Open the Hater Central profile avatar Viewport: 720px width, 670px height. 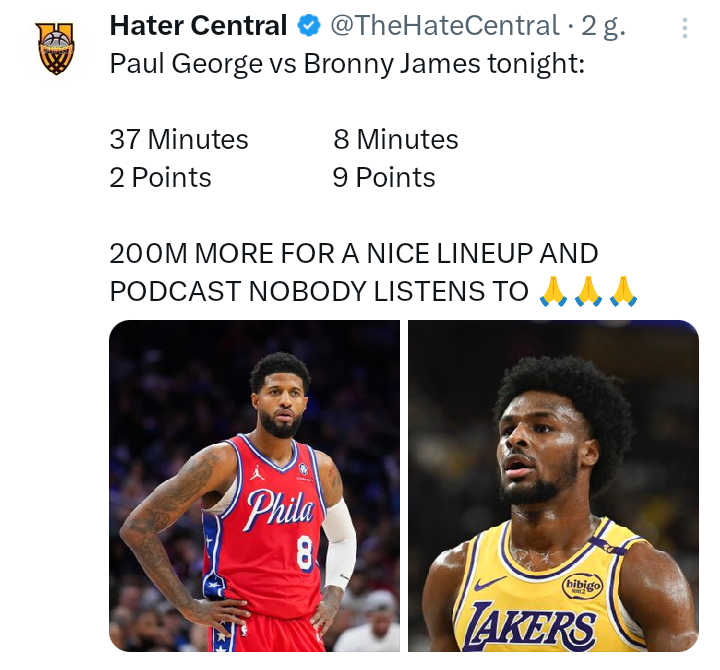tap(55, 48)
